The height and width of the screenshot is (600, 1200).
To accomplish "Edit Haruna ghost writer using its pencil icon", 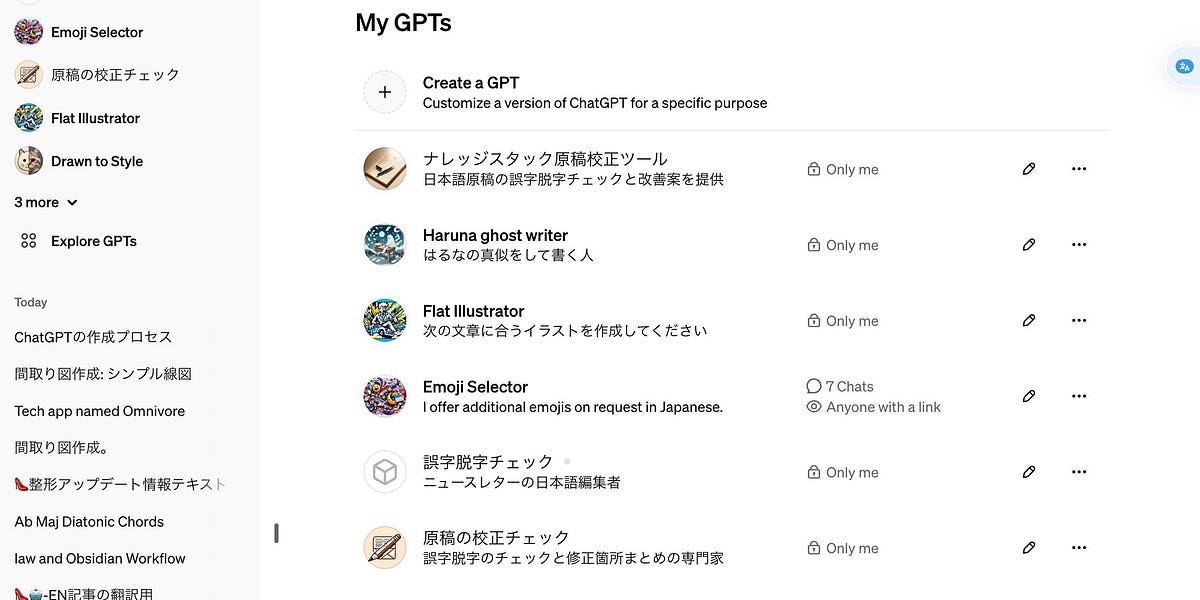I will [1029, 244].
